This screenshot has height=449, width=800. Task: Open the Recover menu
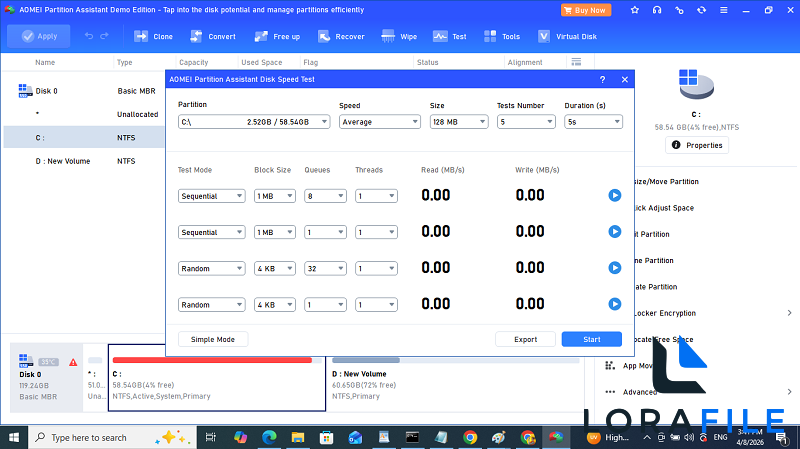pos(341,36)
